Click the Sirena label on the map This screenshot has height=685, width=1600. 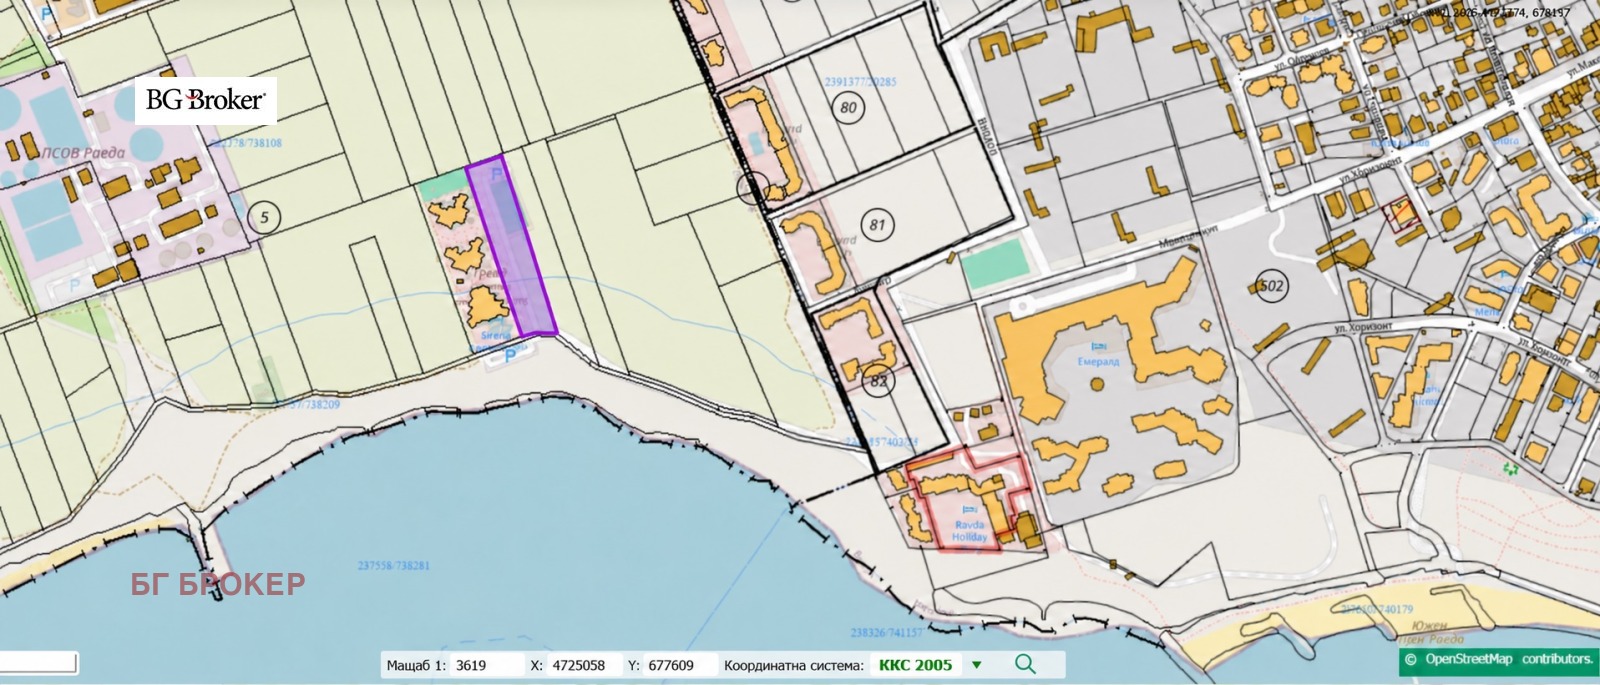[x=495, y=336]
